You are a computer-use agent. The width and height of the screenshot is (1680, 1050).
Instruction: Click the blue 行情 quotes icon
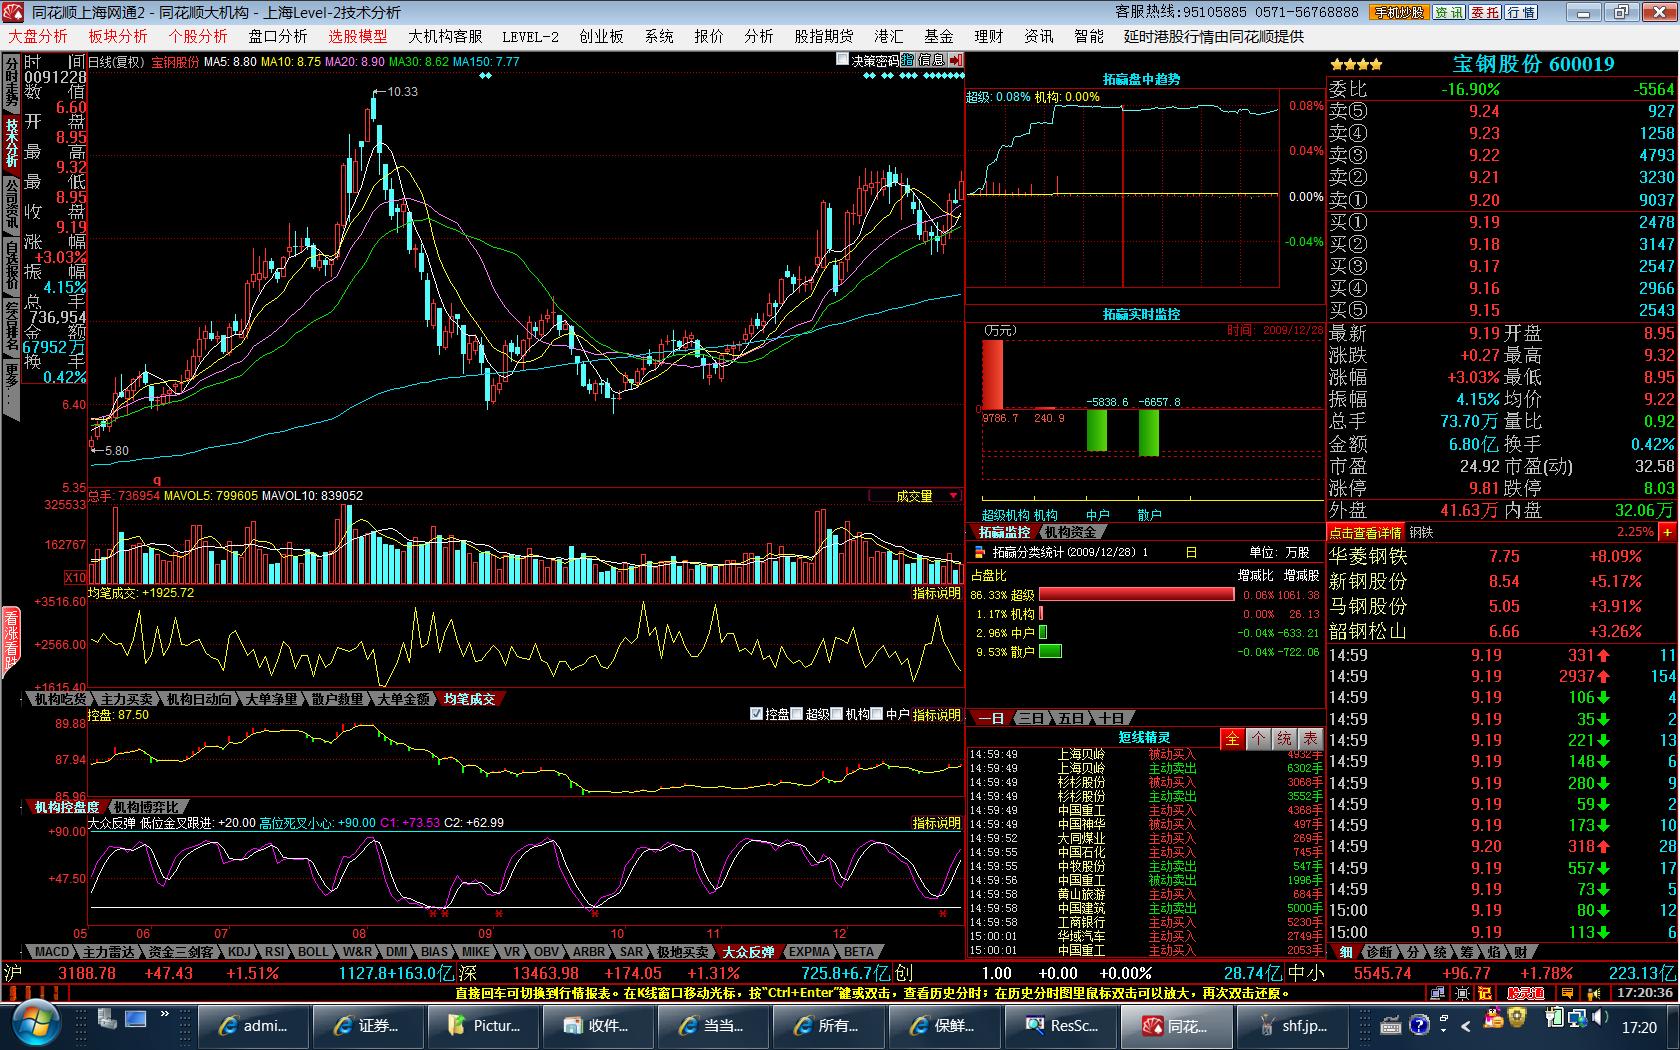tap(1521, 12)
